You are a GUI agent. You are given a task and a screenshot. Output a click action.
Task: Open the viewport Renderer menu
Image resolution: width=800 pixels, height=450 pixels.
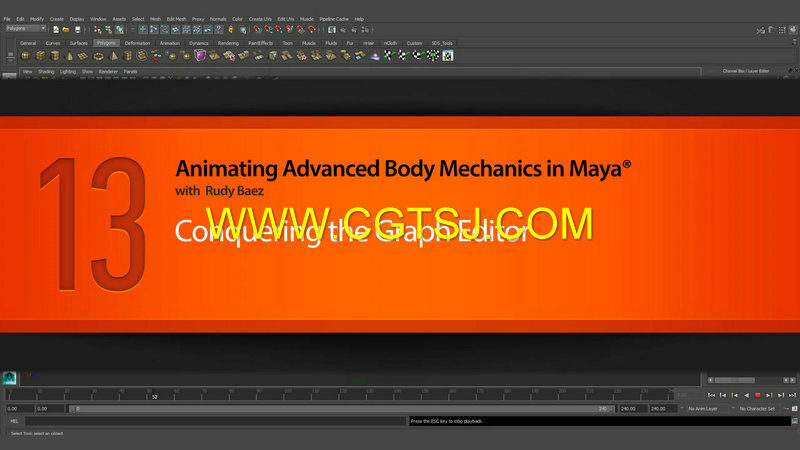coord(108,71)
